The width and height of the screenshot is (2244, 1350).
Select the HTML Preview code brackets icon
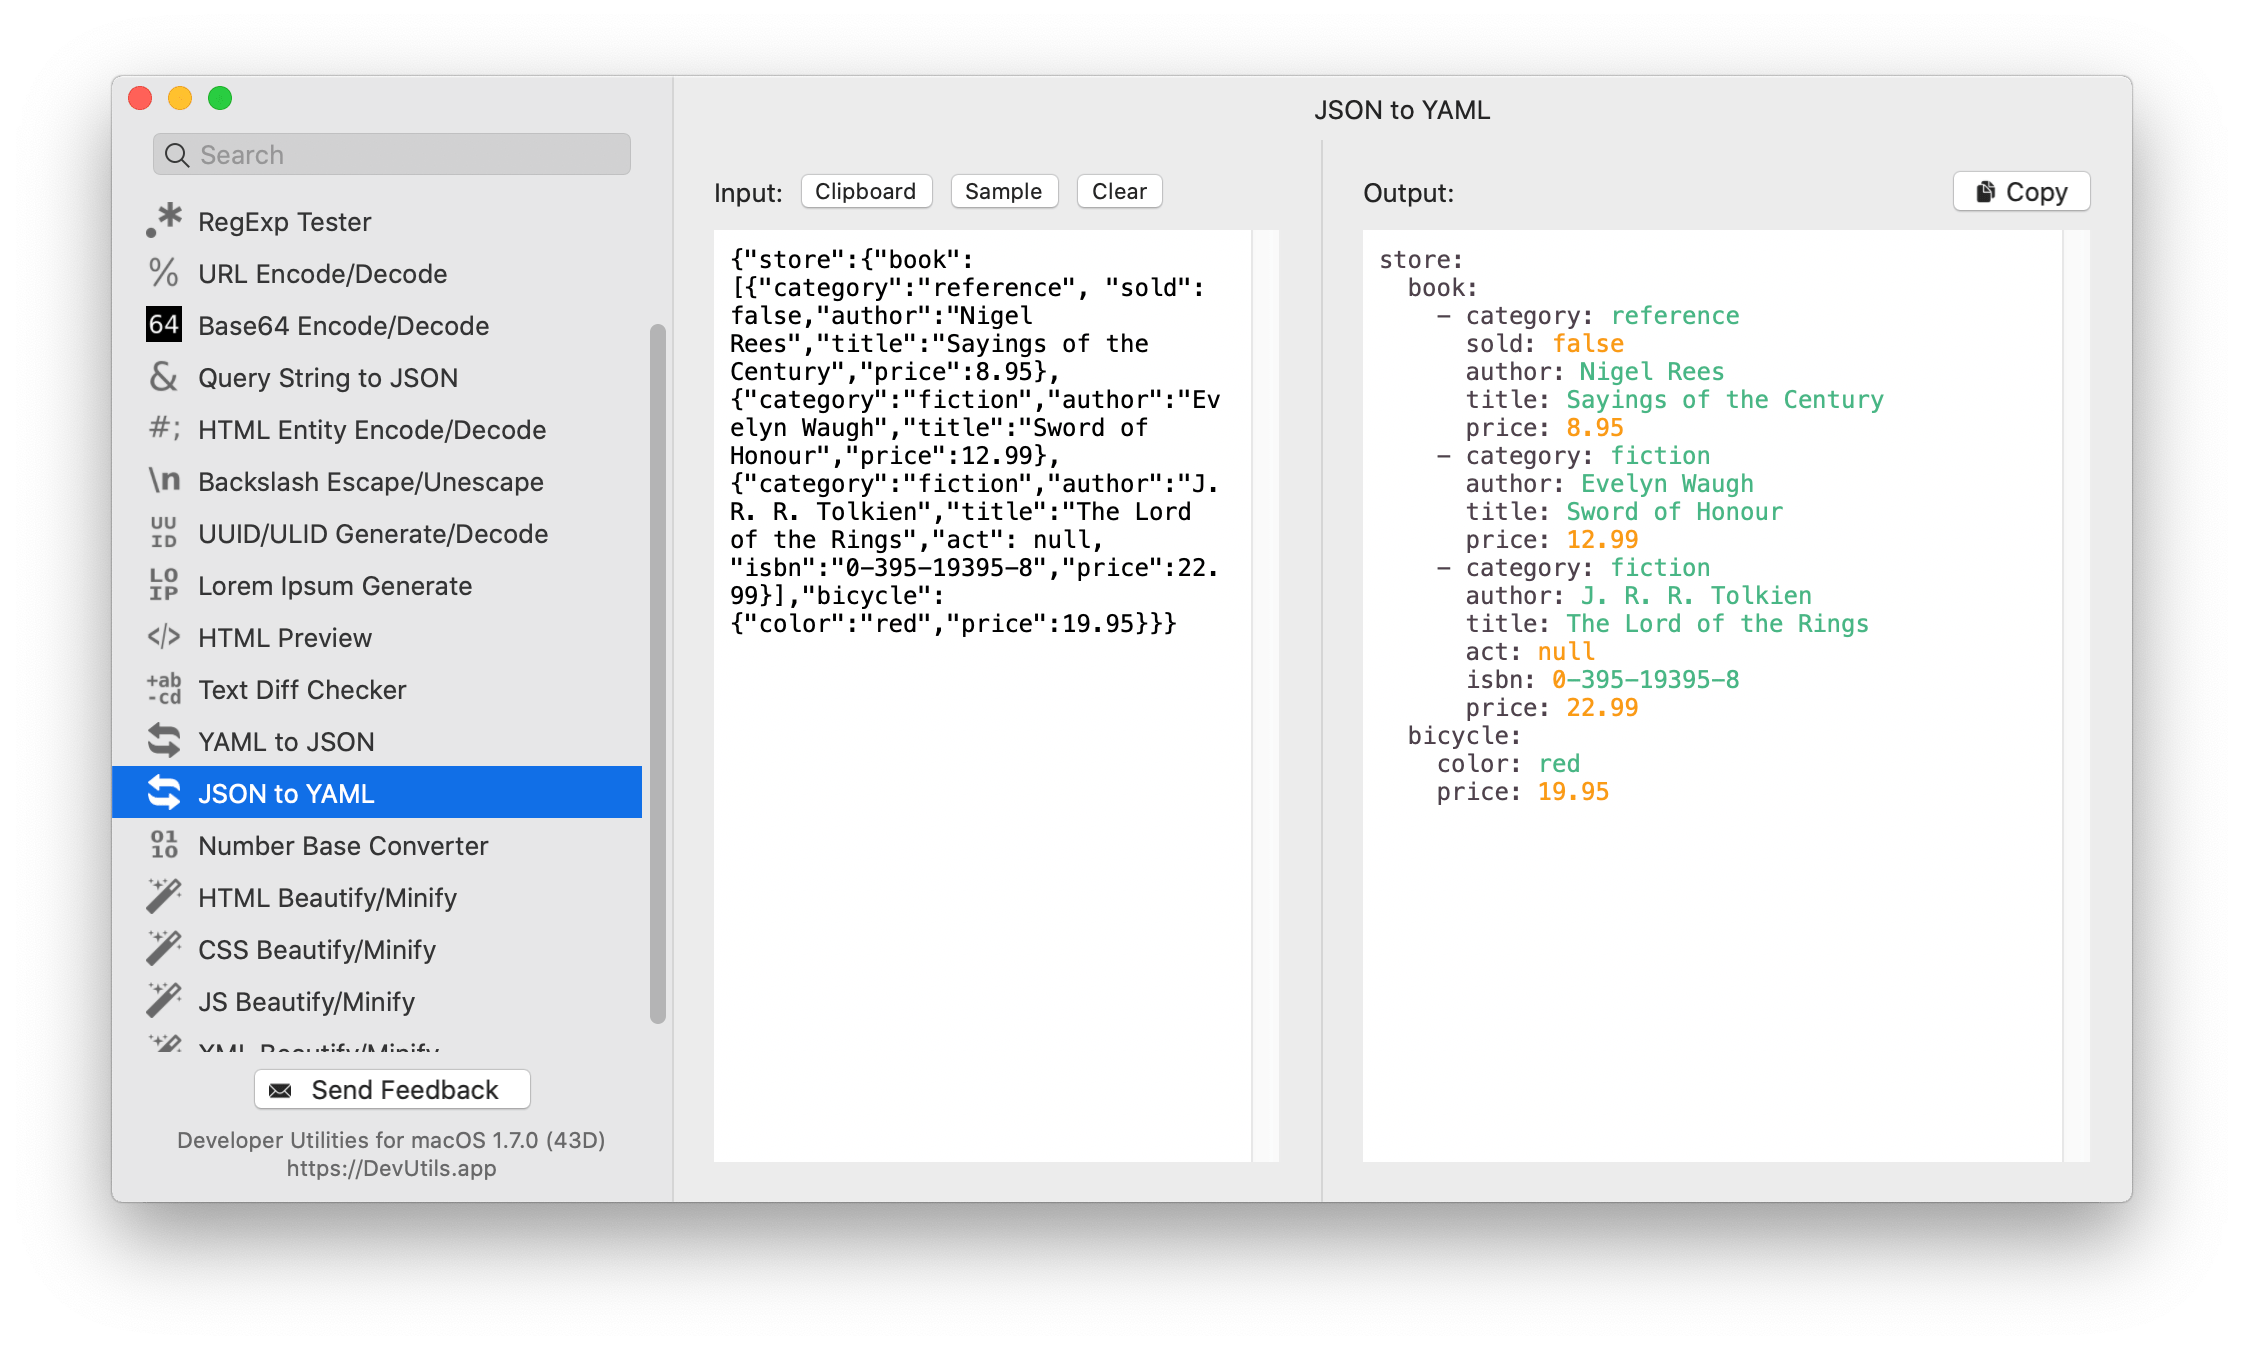[163, 637]
